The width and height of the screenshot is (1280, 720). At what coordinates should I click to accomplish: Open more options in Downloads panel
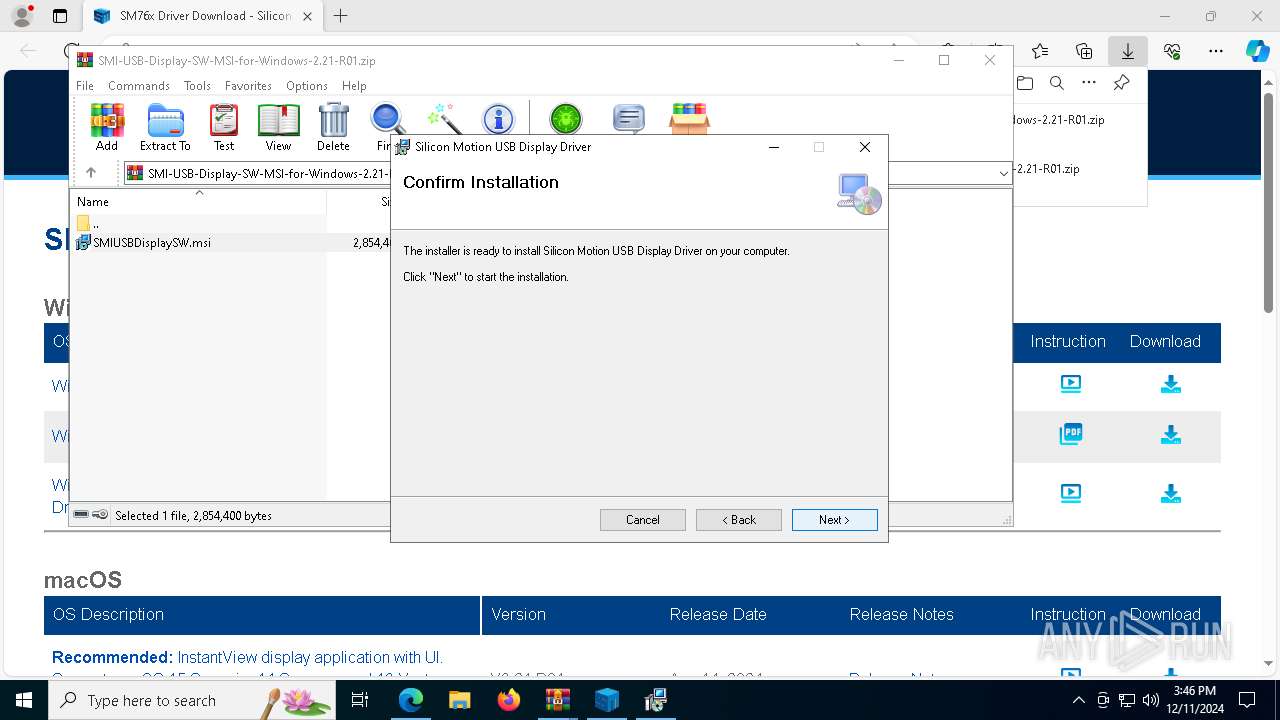click(x=1089, y=83)
